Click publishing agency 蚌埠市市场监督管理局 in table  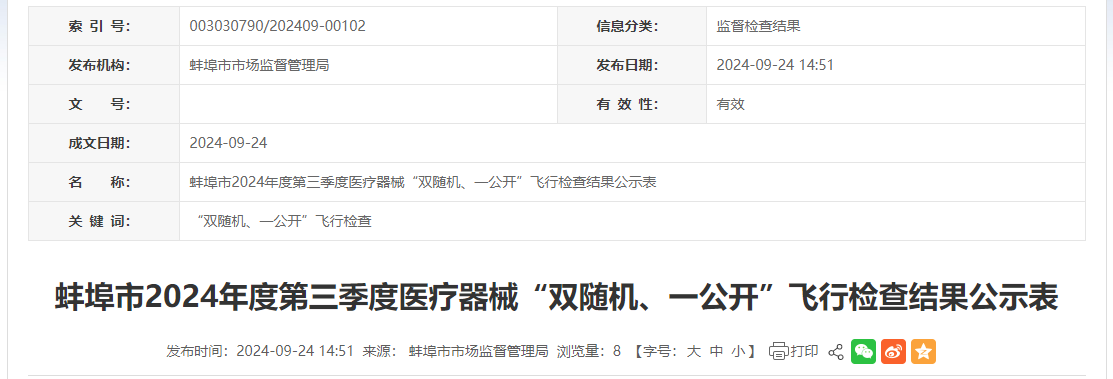coord(259,65)
